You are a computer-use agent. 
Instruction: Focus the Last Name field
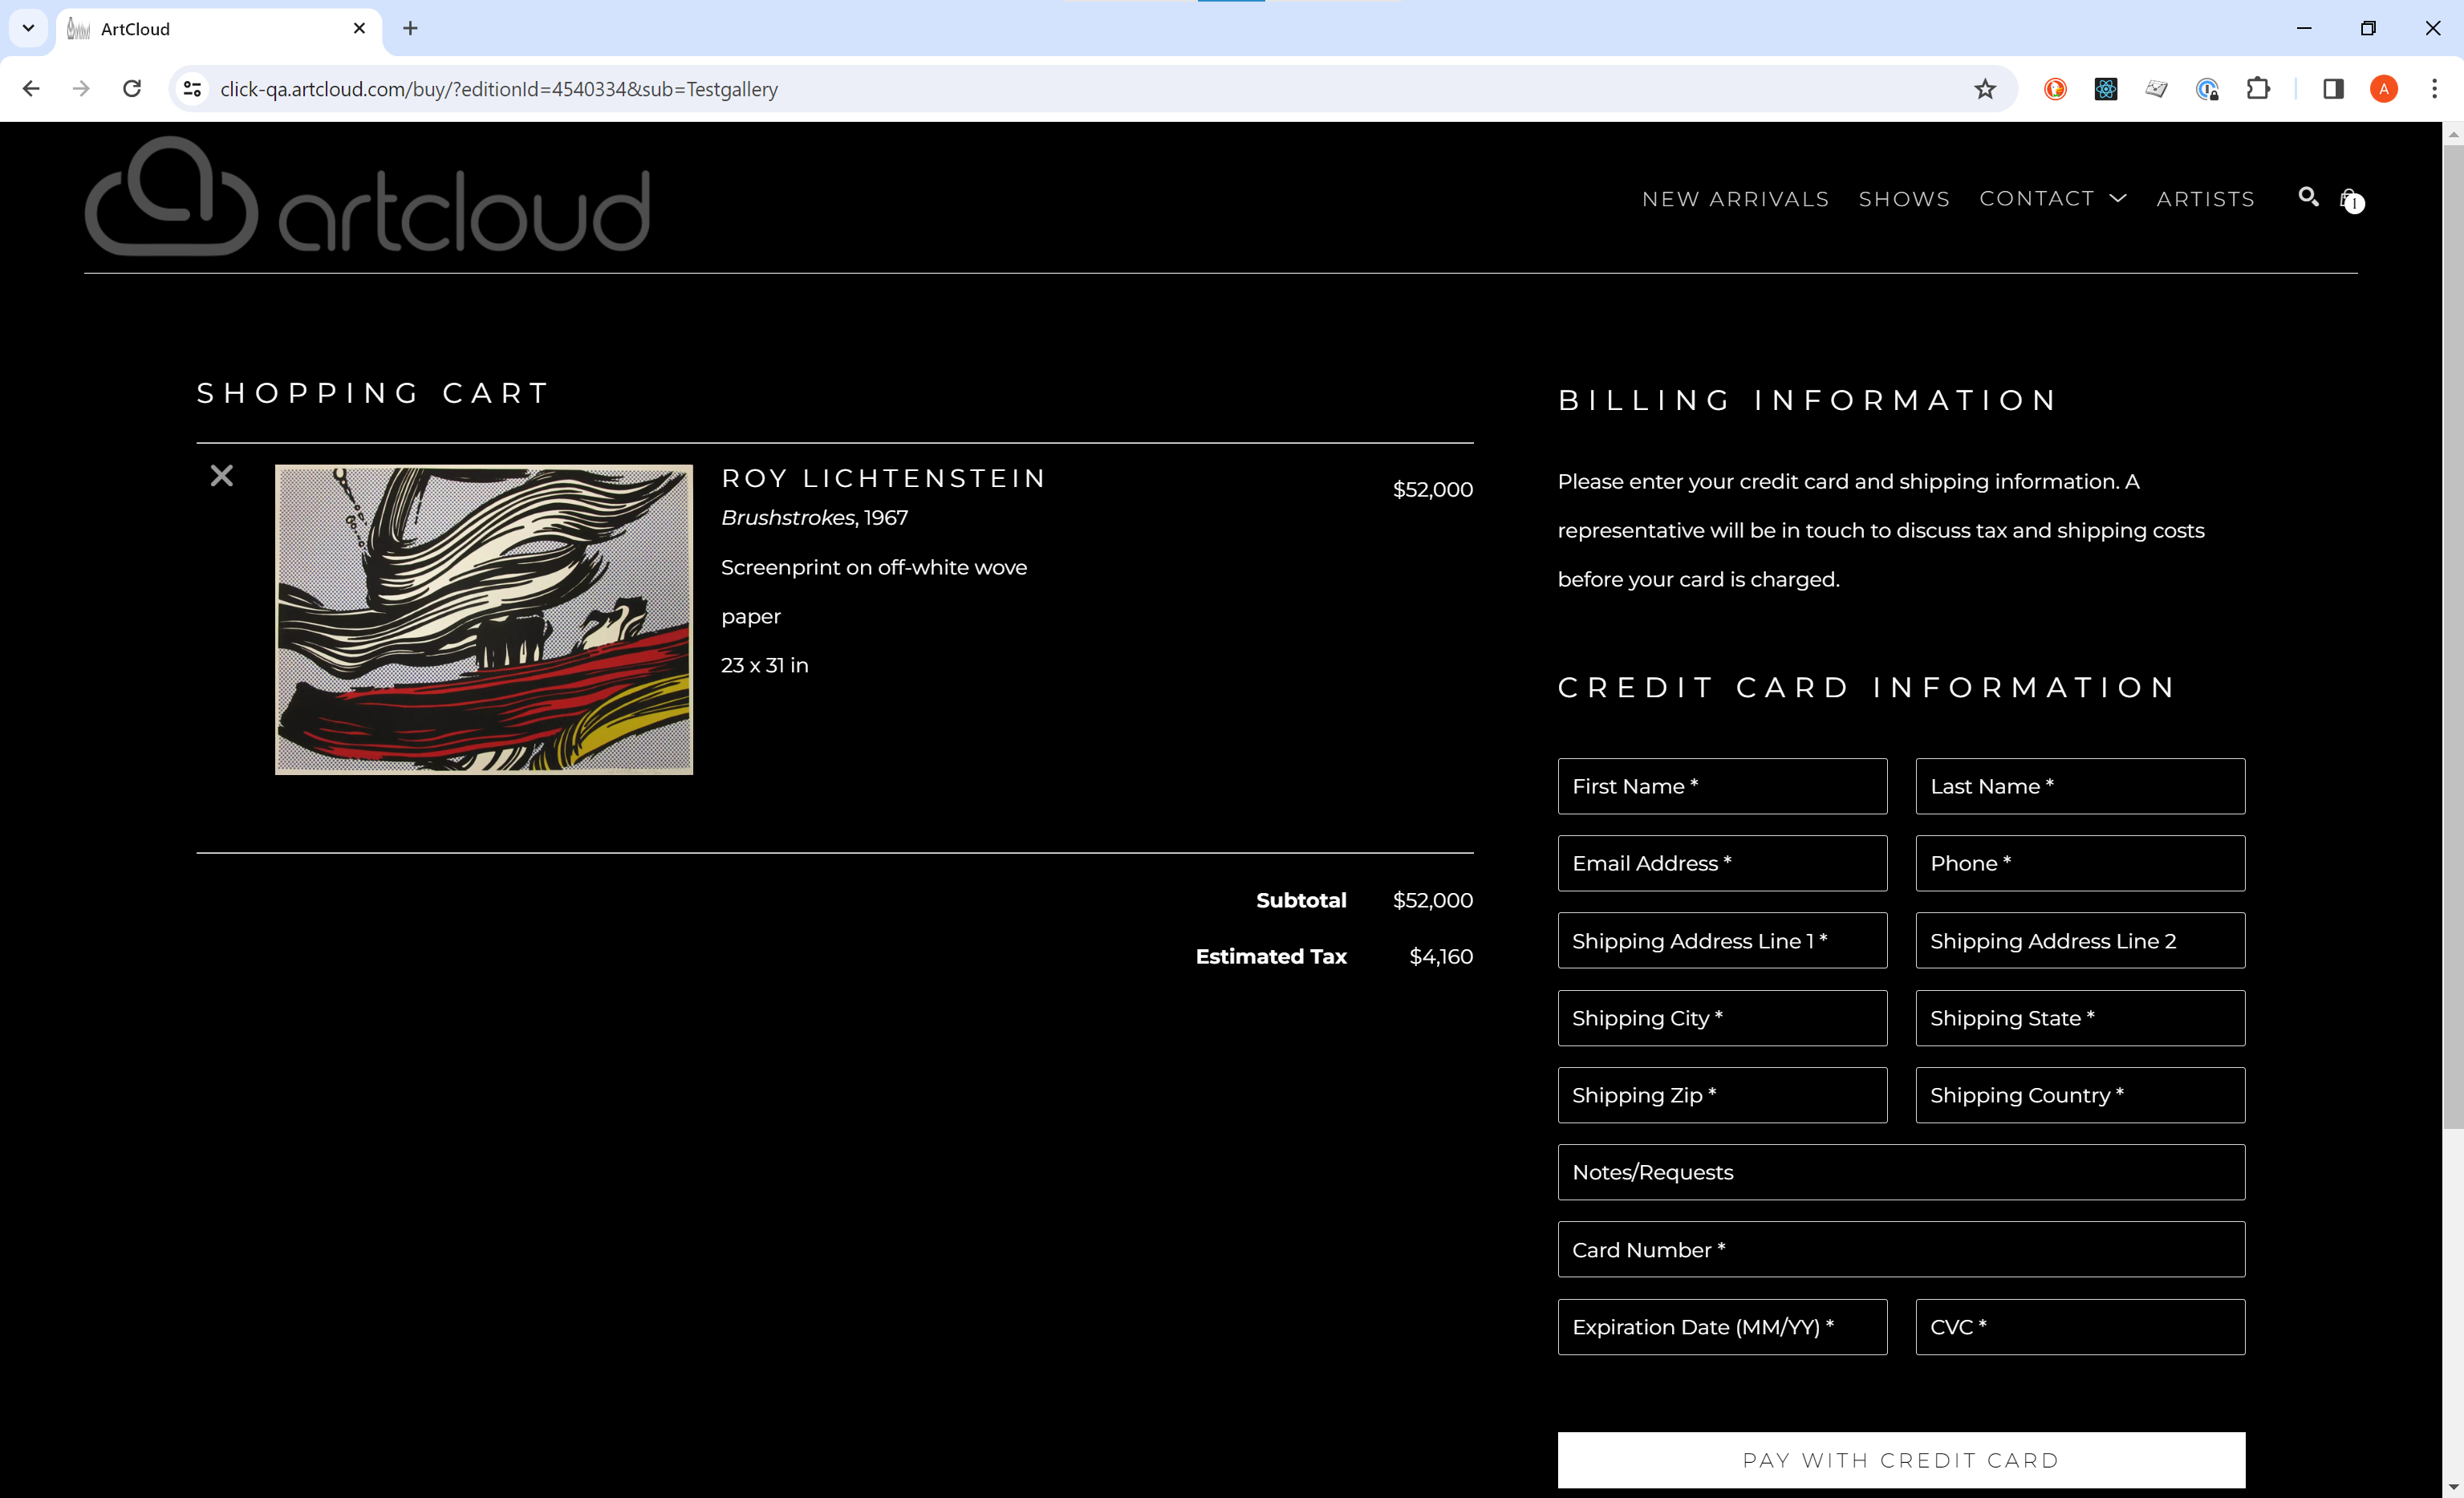(2080, 786)
